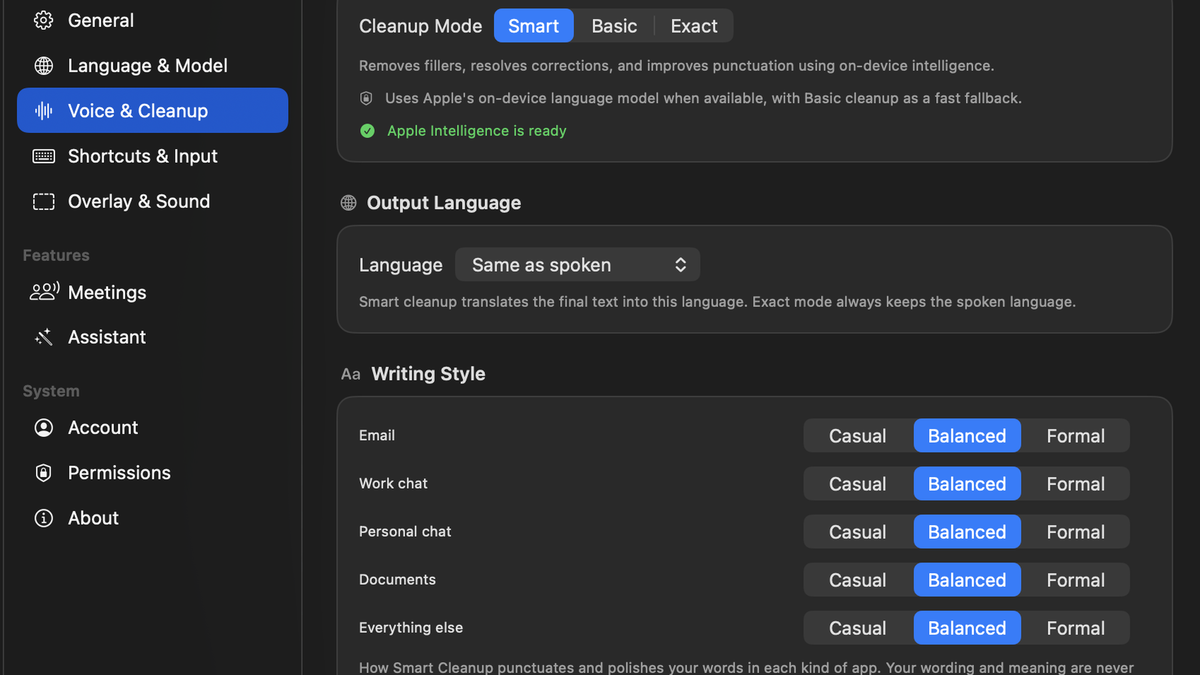
Task: Click the globe icon beside Language & Model
Action: coord(44,66)
